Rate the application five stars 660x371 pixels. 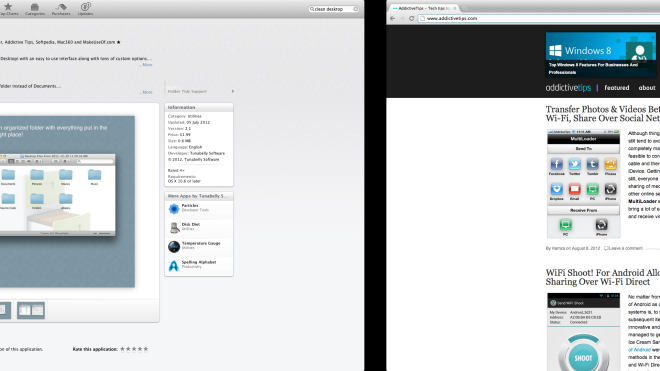(x=146, y=349)
